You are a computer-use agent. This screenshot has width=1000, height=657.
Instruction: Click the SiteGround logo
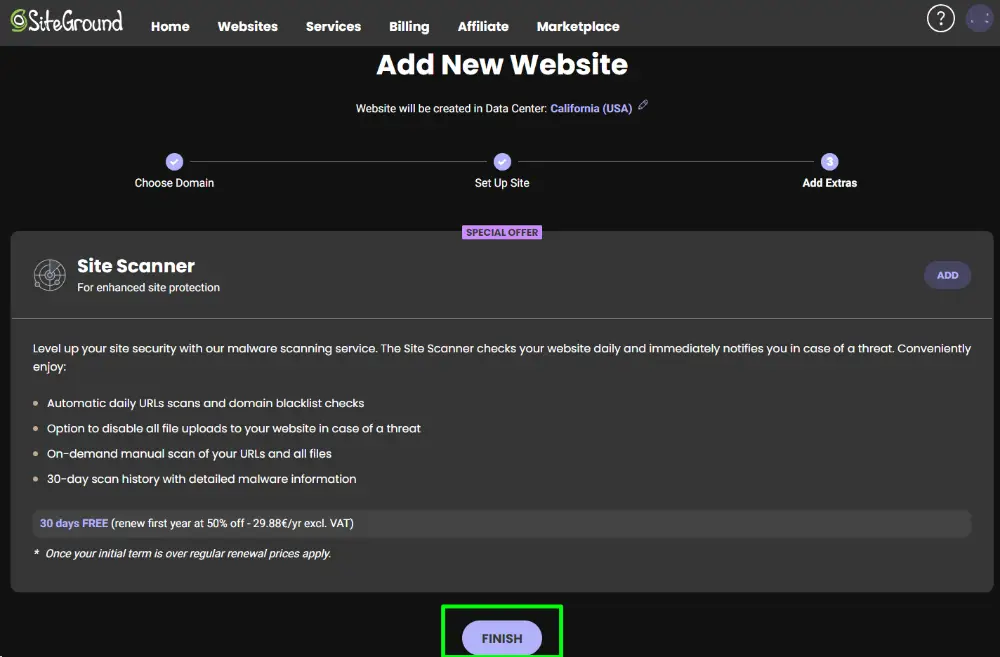pos(66,22)
